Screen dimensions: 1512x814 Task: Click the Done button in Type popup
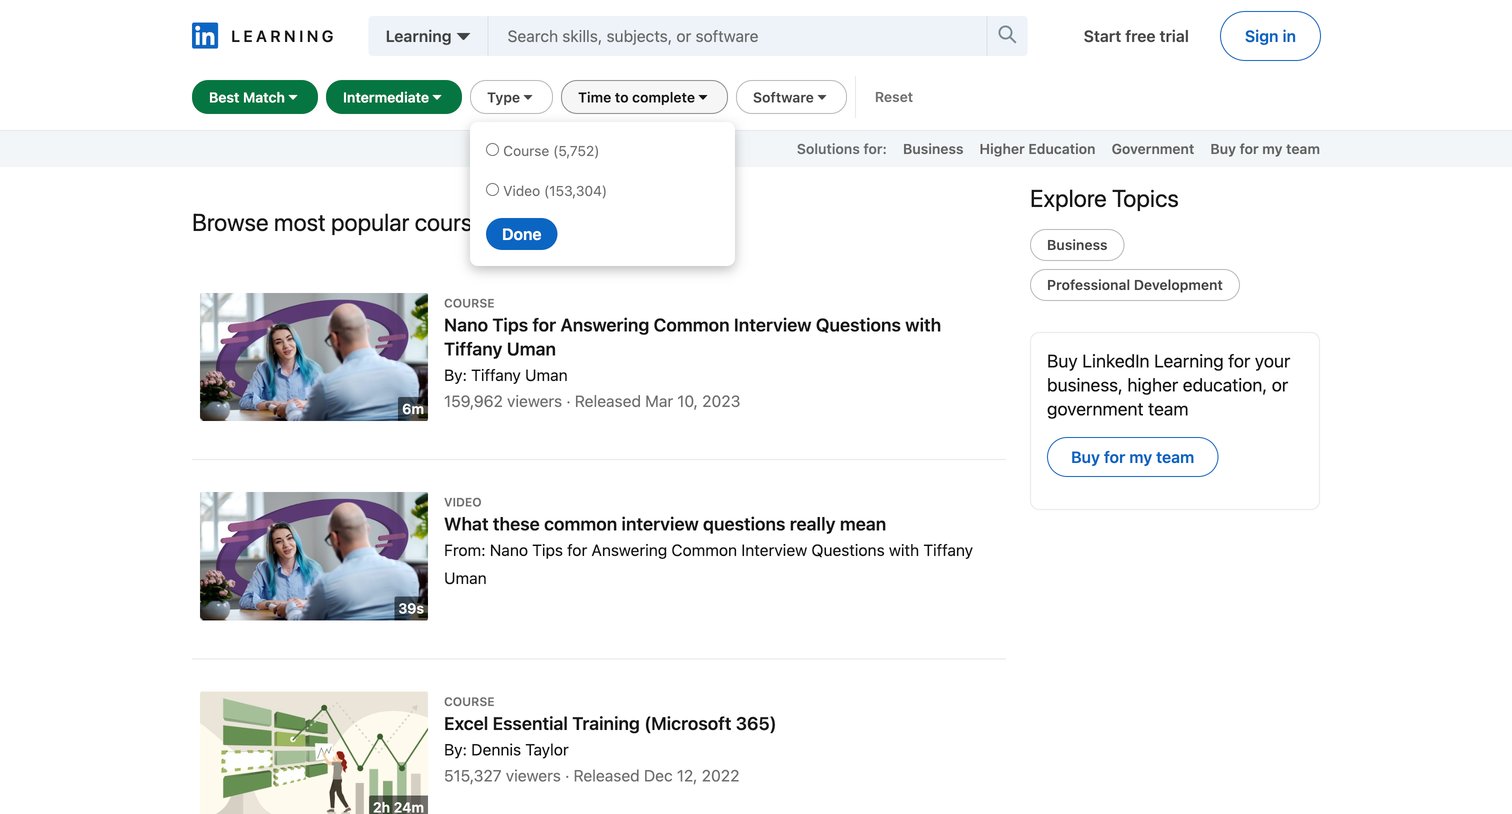pyautogui.click(x=521, y=234)
